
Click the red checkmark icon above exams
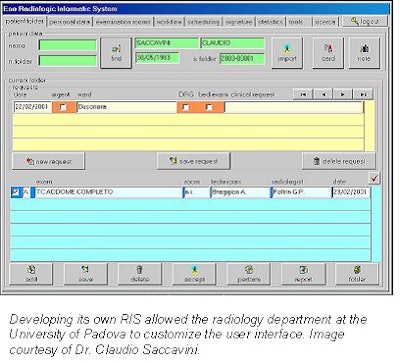(375, 178)
